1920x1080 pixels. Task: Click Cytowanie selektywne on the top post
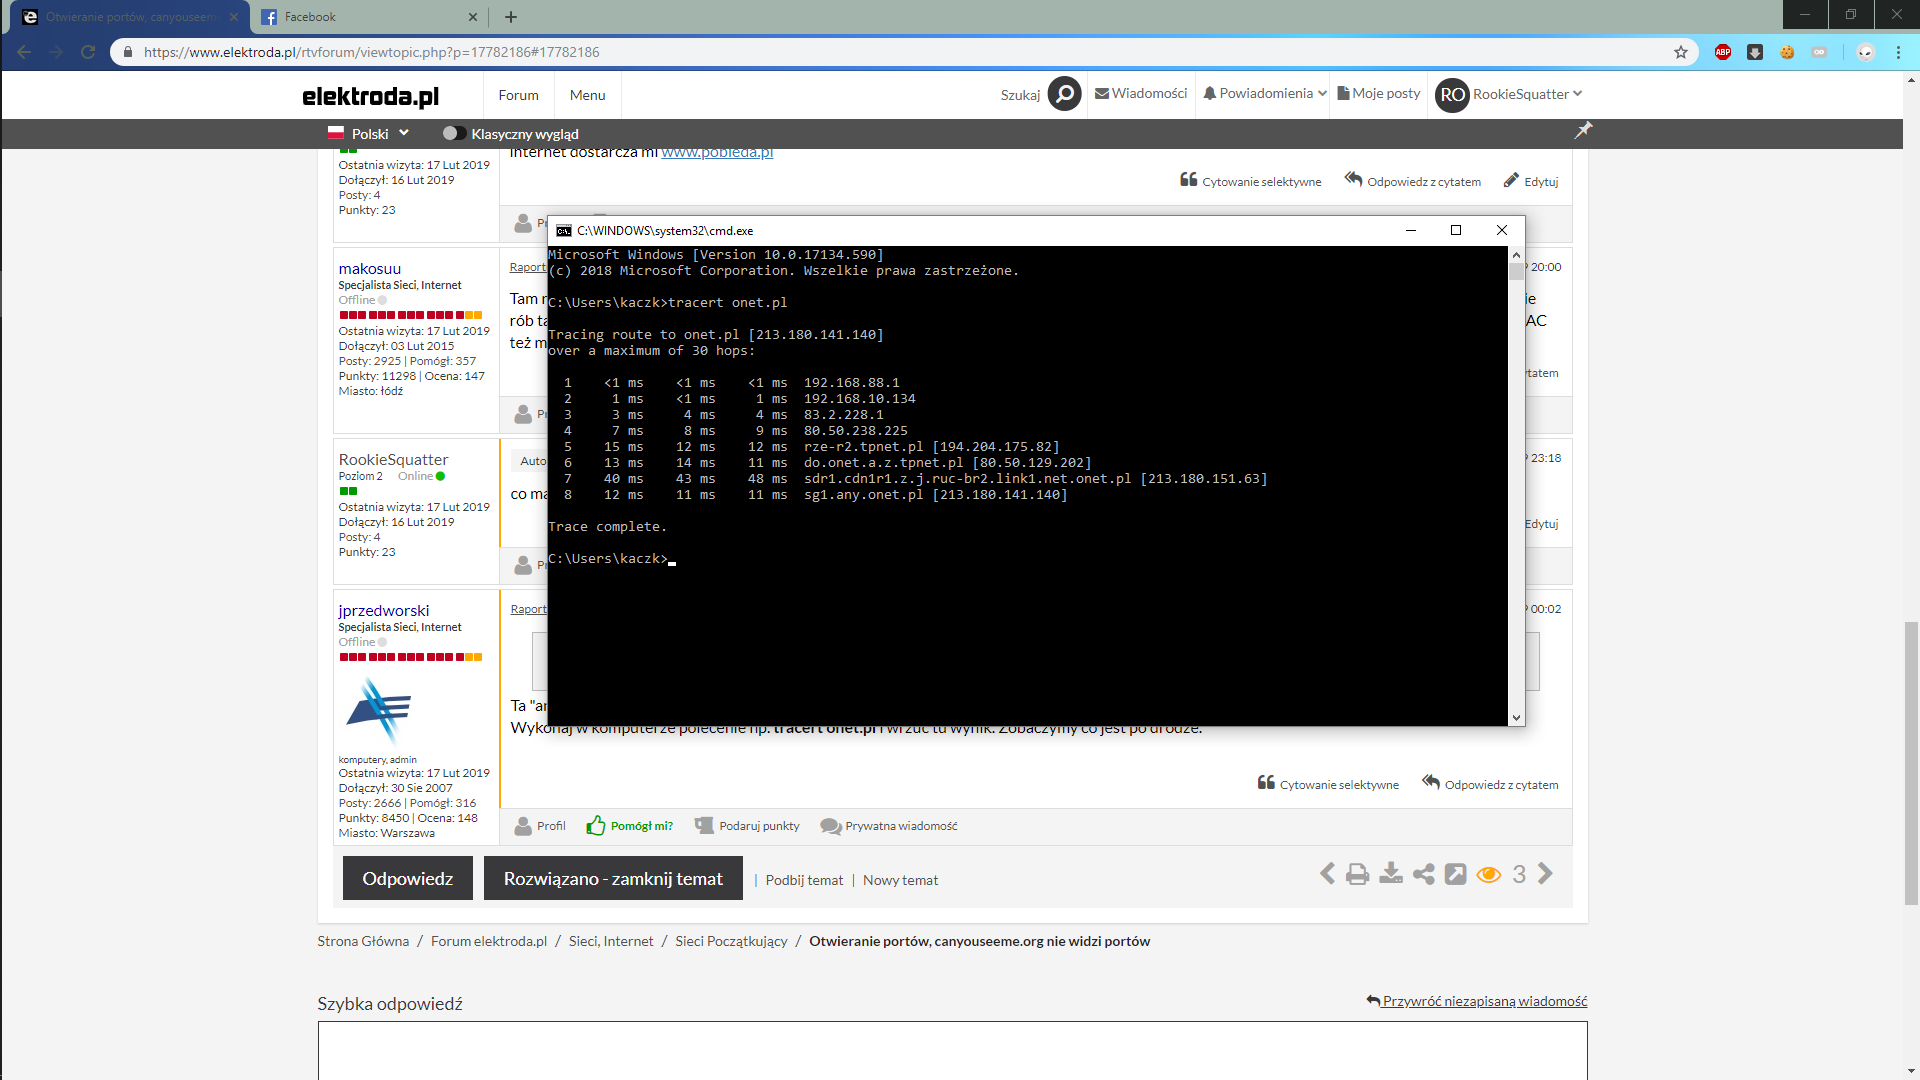click(1250, 181)
